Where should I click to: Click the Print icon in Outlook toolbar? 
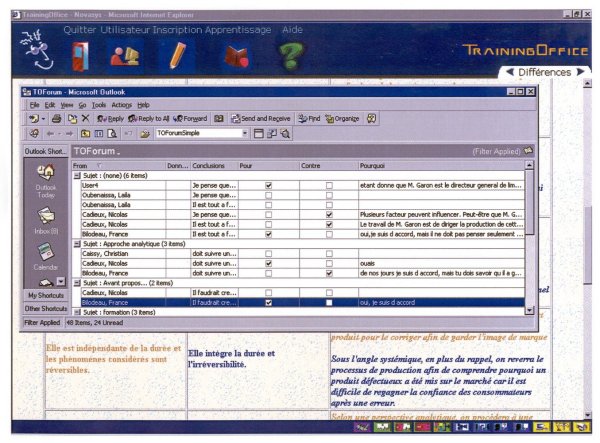(56, 119)
